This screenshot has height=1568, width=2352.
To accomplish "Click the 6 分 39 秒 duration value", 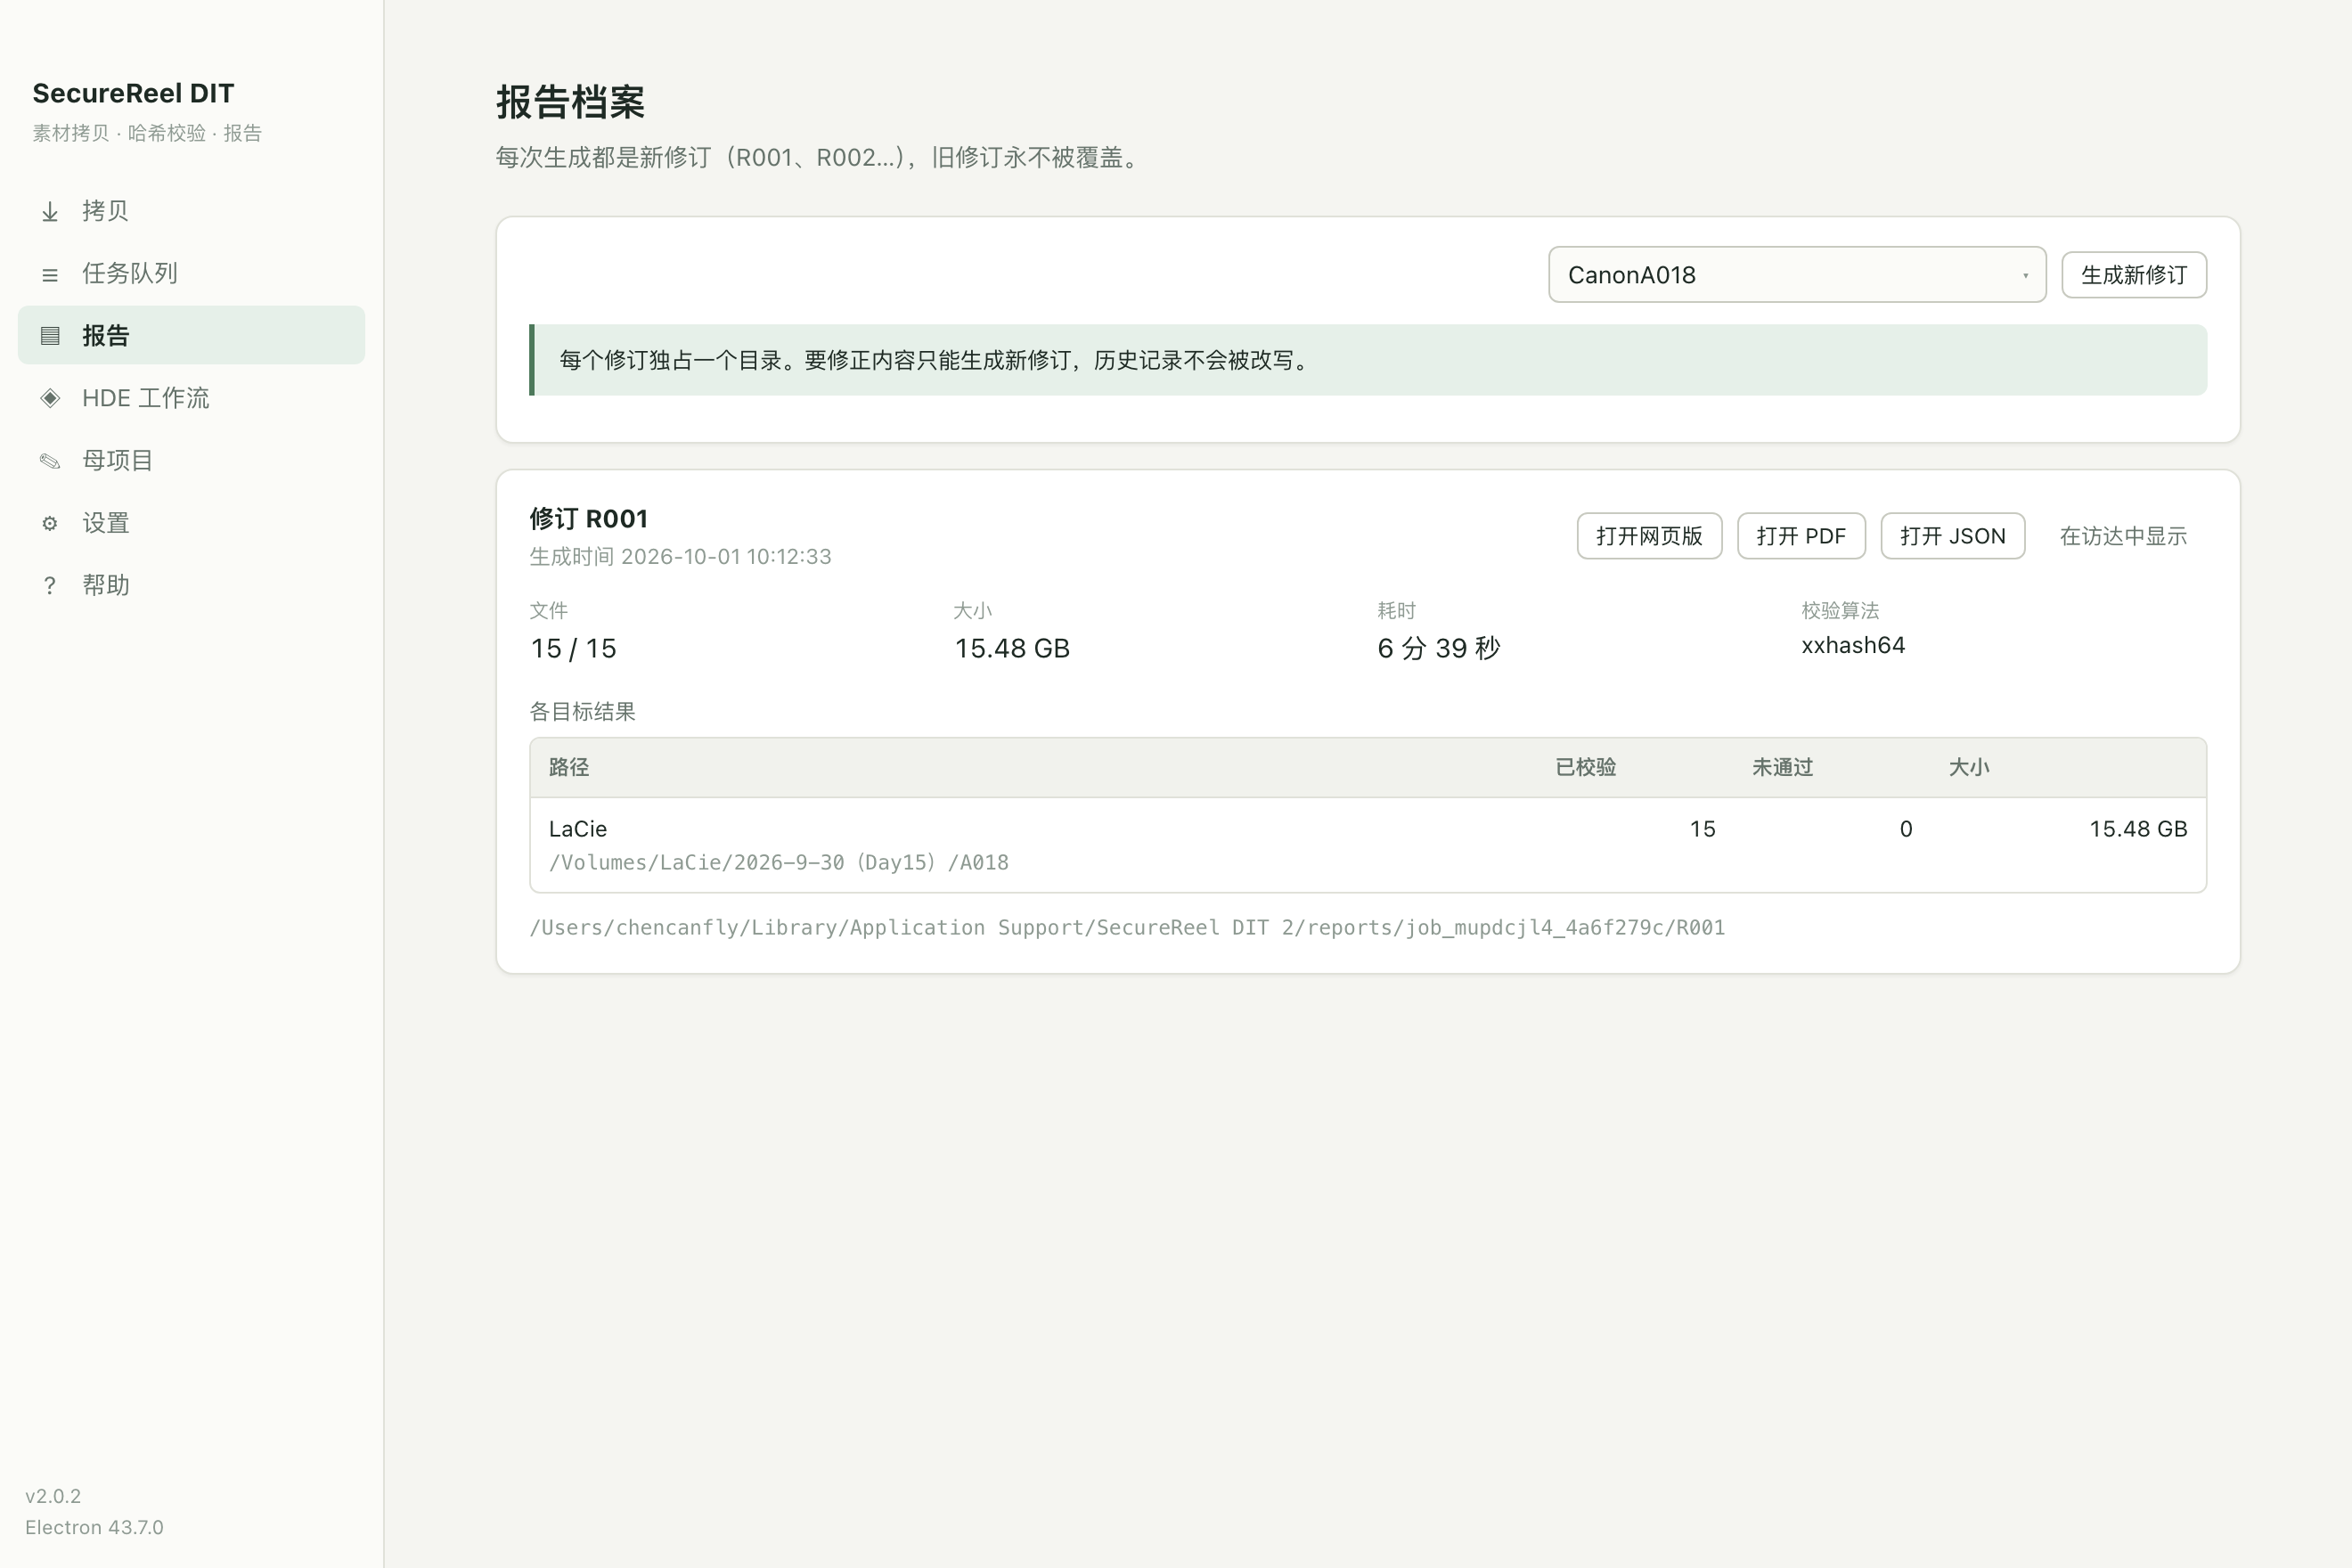I will click(1439, 649).
